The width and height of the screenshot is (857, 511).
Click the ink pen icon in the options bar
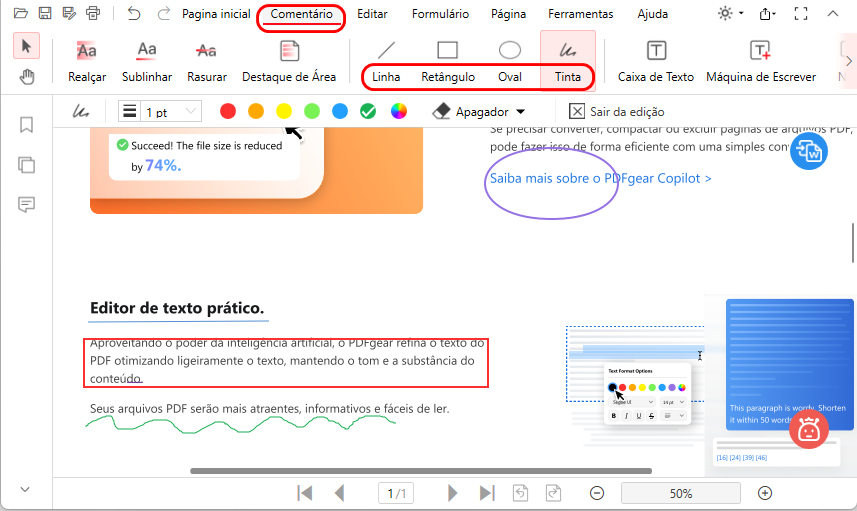tap(81, 111)
